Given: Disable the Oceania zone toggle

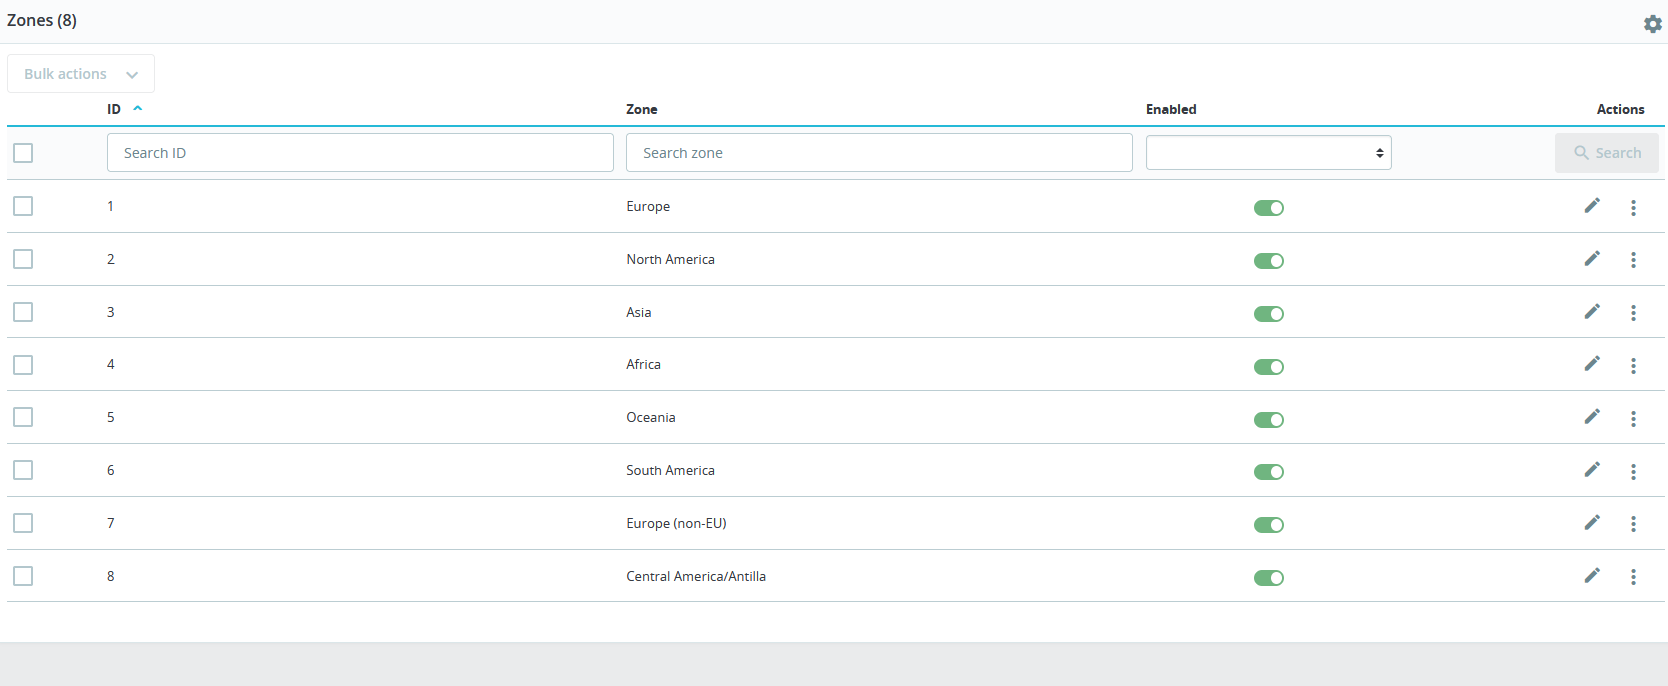Looking at the screenshot, I should point(1269,420).
